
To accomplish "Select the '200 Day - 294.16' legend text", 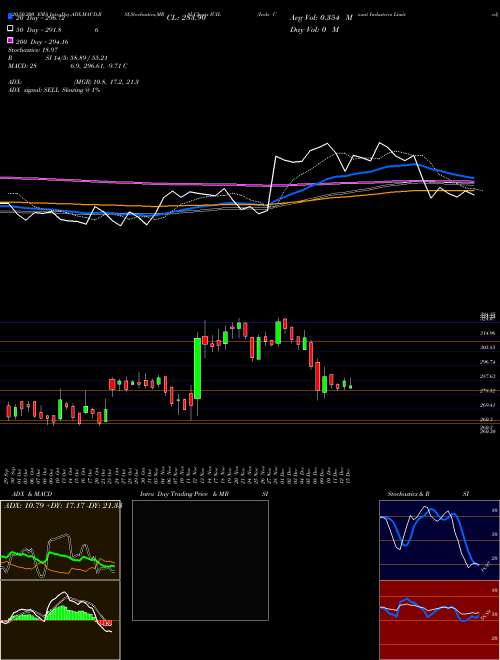I will click(42, 42).
